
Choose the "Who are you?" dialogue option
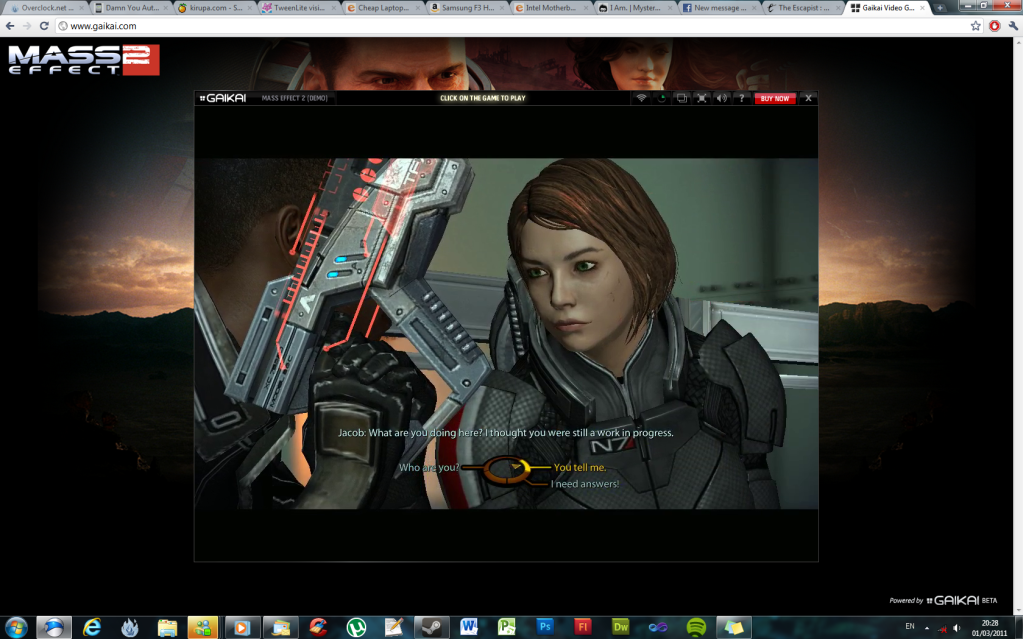click(429, 467)
